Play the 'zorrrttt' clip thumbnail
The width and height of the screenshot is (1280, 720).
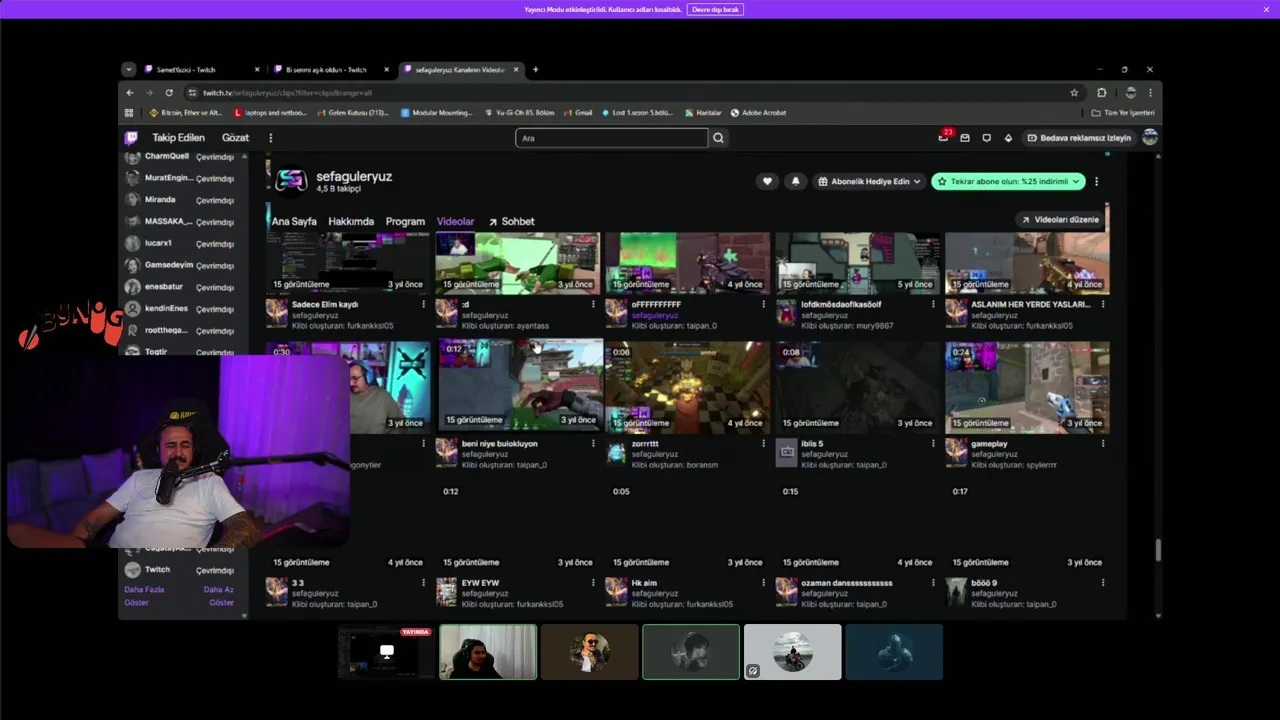tap(687, 387)
